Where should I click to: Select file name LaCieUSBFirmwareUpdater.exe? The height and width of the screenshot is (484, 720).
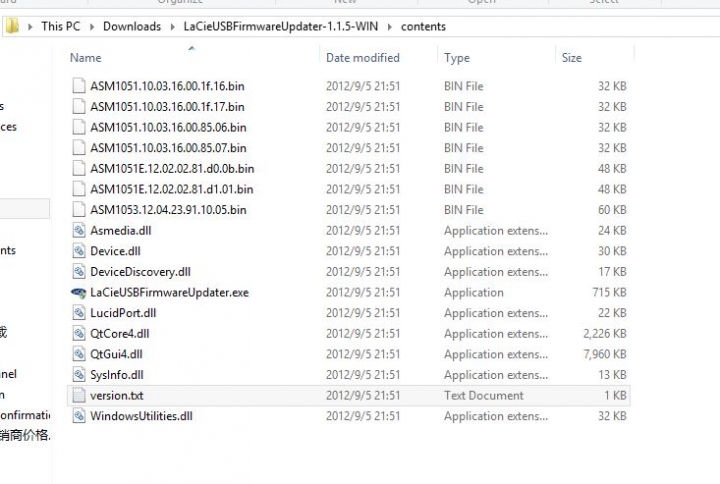(169, 293)
